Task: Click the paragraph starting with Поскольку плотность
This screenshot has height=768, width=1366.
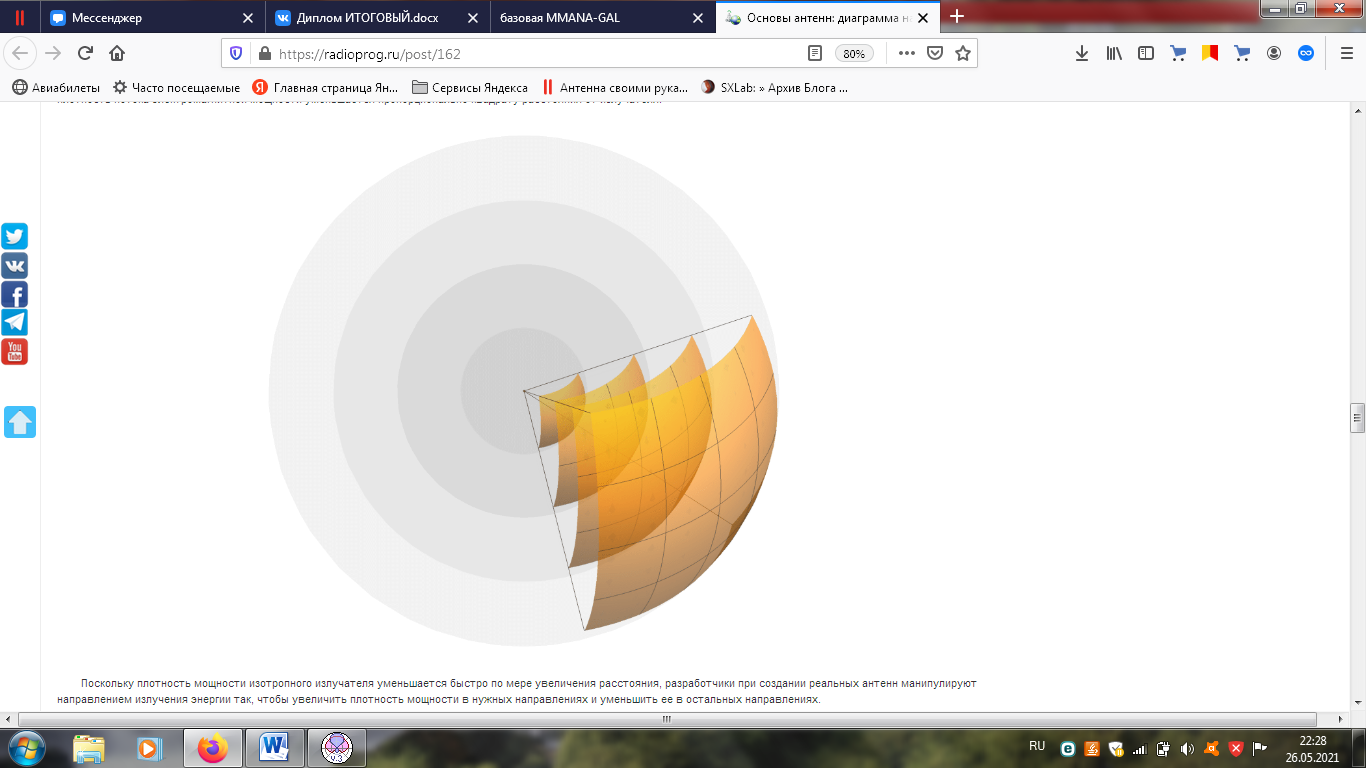Action: click(516, 691)
